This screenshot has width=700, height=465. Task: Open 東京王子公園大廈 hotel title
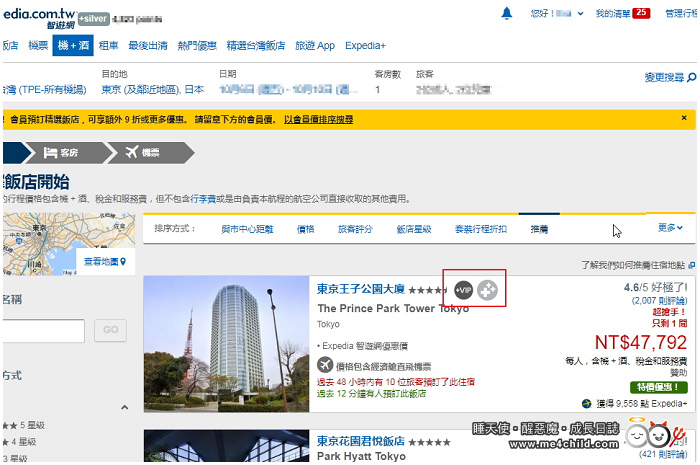361,289
